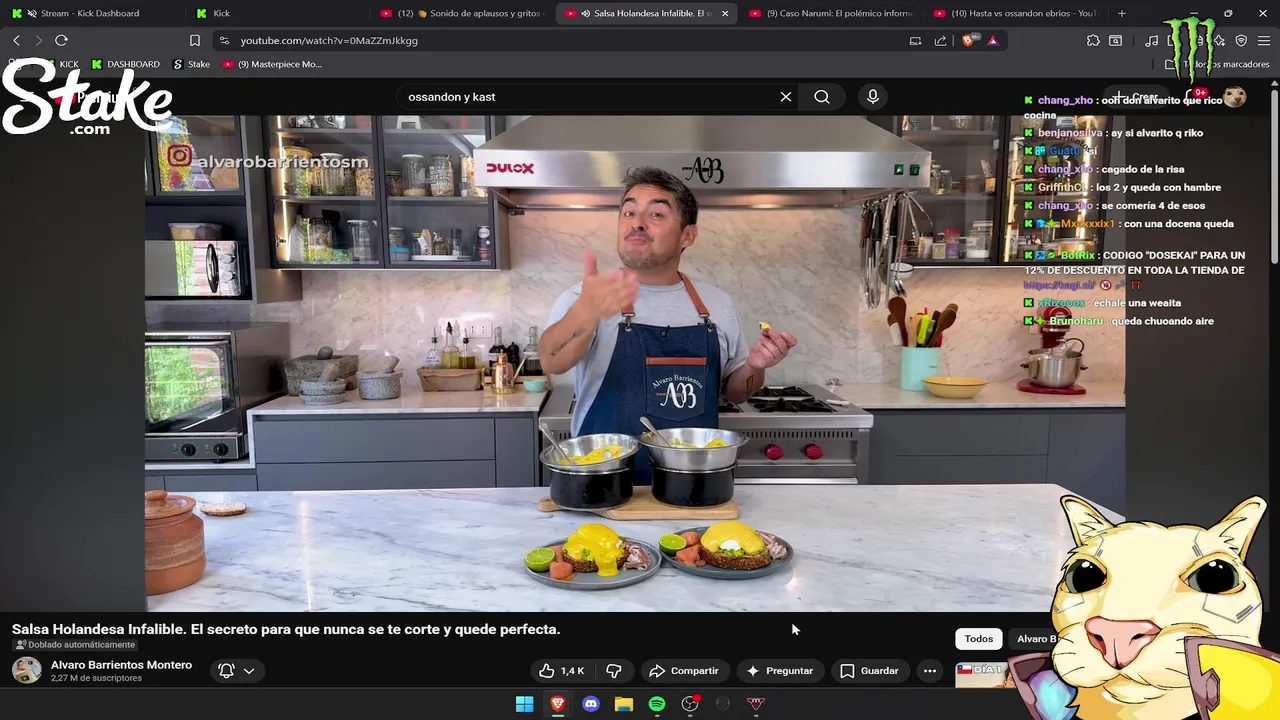Open Brave VPN shield icon
The height and width of the screenshot is (720, 1280).
click(x=1241, y=41)
